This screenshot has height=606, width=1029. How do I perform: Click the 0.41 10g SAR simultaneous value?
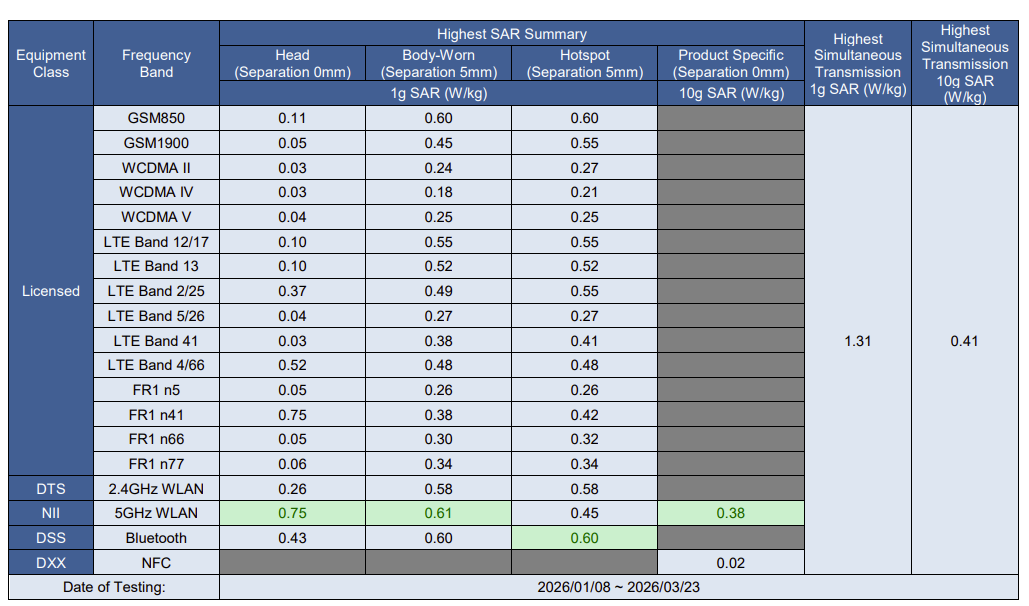coord(964,341)
